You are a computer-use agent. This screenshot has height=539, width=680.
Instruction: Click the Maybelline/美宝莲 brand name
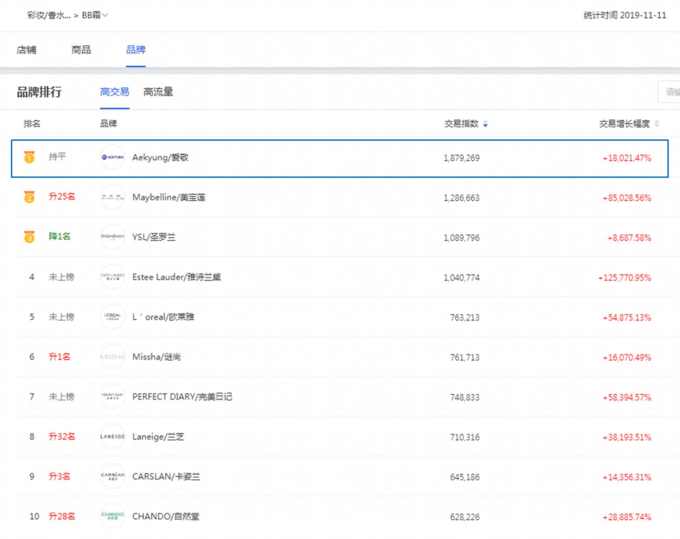click(x=169, y=197)
